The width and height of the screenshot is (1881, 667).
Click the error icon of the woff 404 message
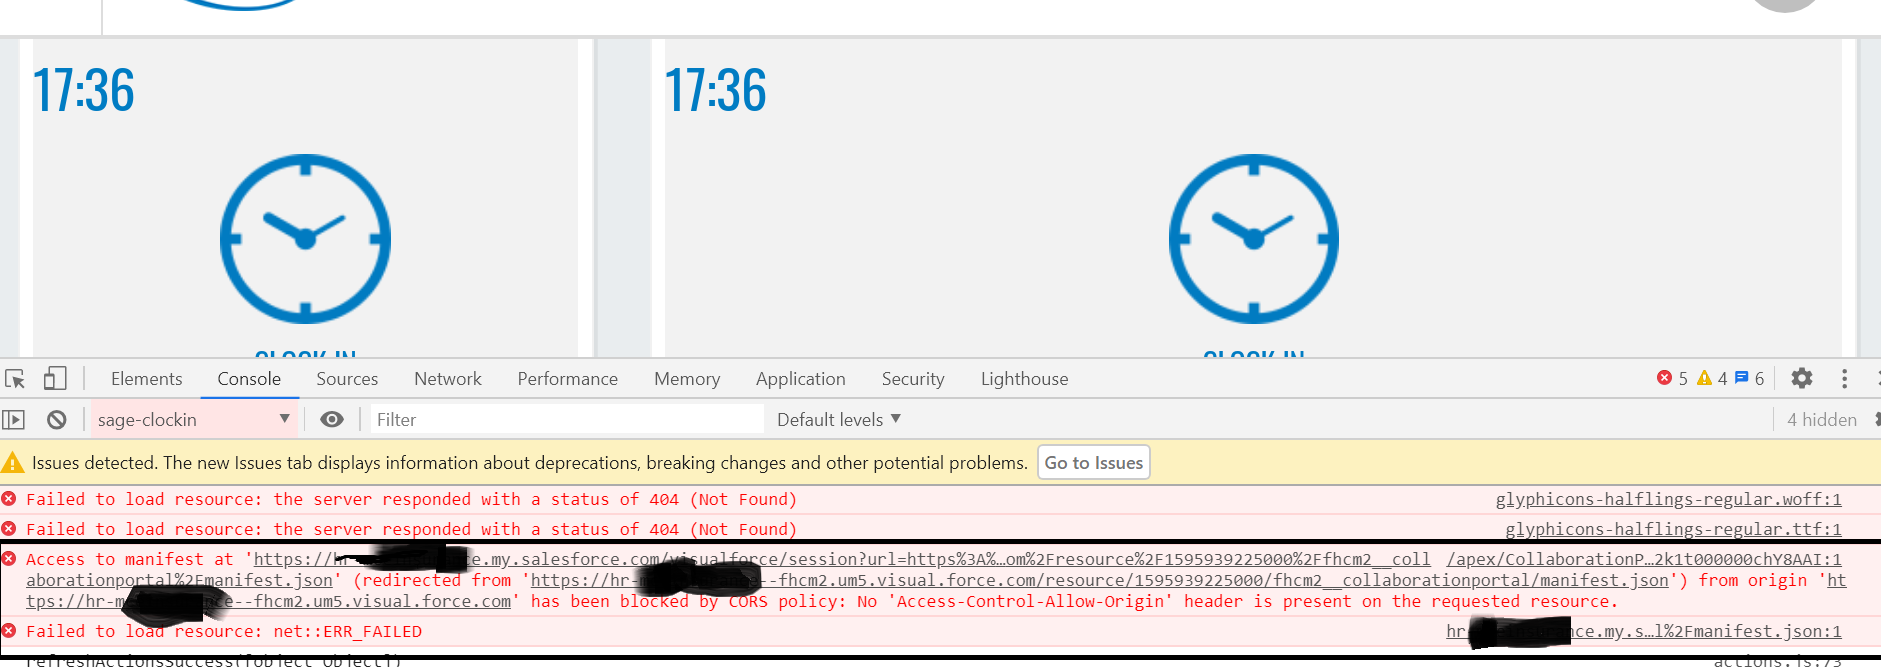click(9, 499)
